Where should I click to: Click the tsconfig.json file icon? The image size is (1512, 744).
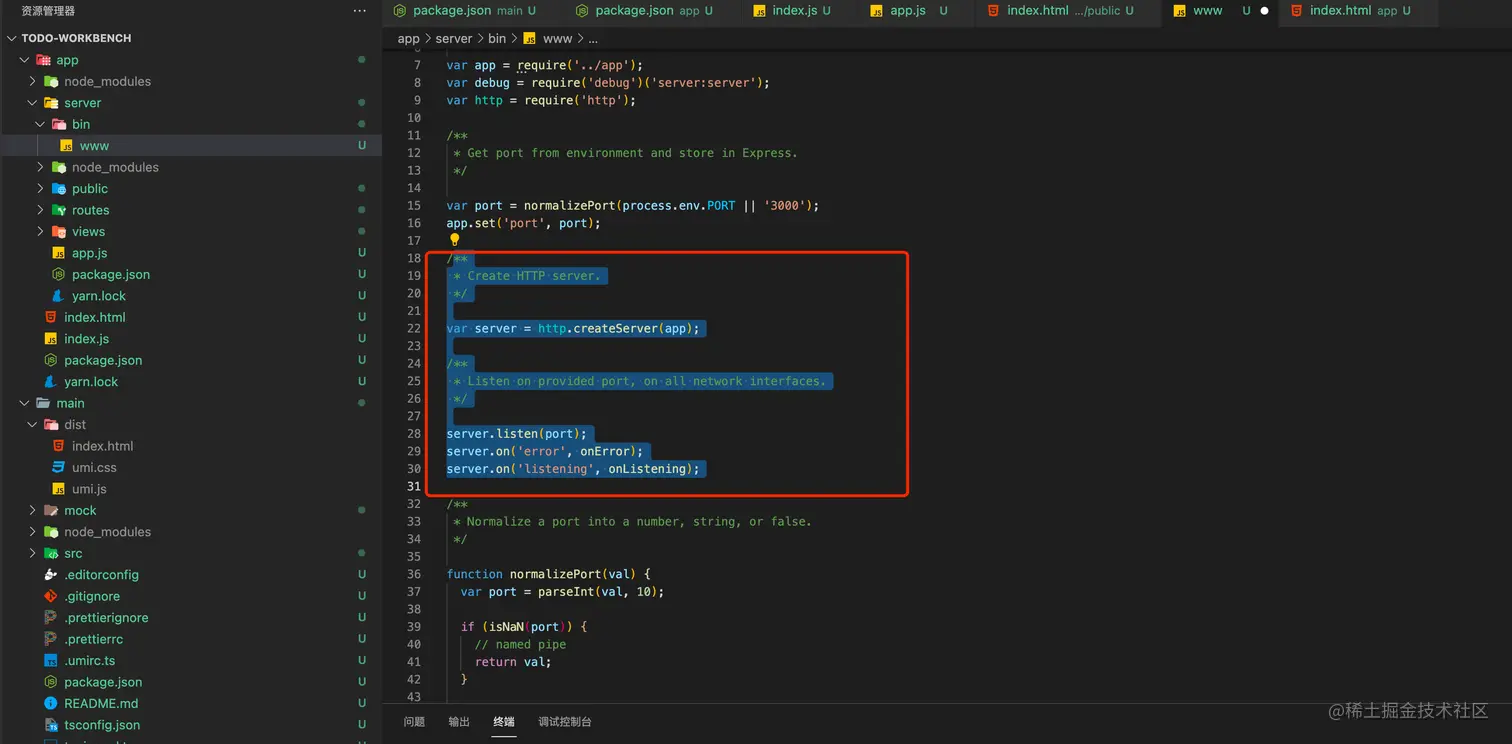click(50, 725)
